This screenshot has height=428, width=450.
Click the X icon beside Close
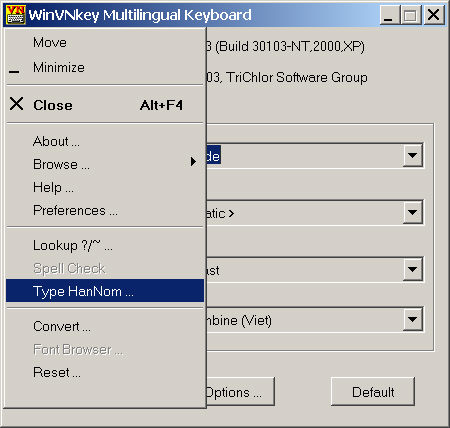[17, 104]
